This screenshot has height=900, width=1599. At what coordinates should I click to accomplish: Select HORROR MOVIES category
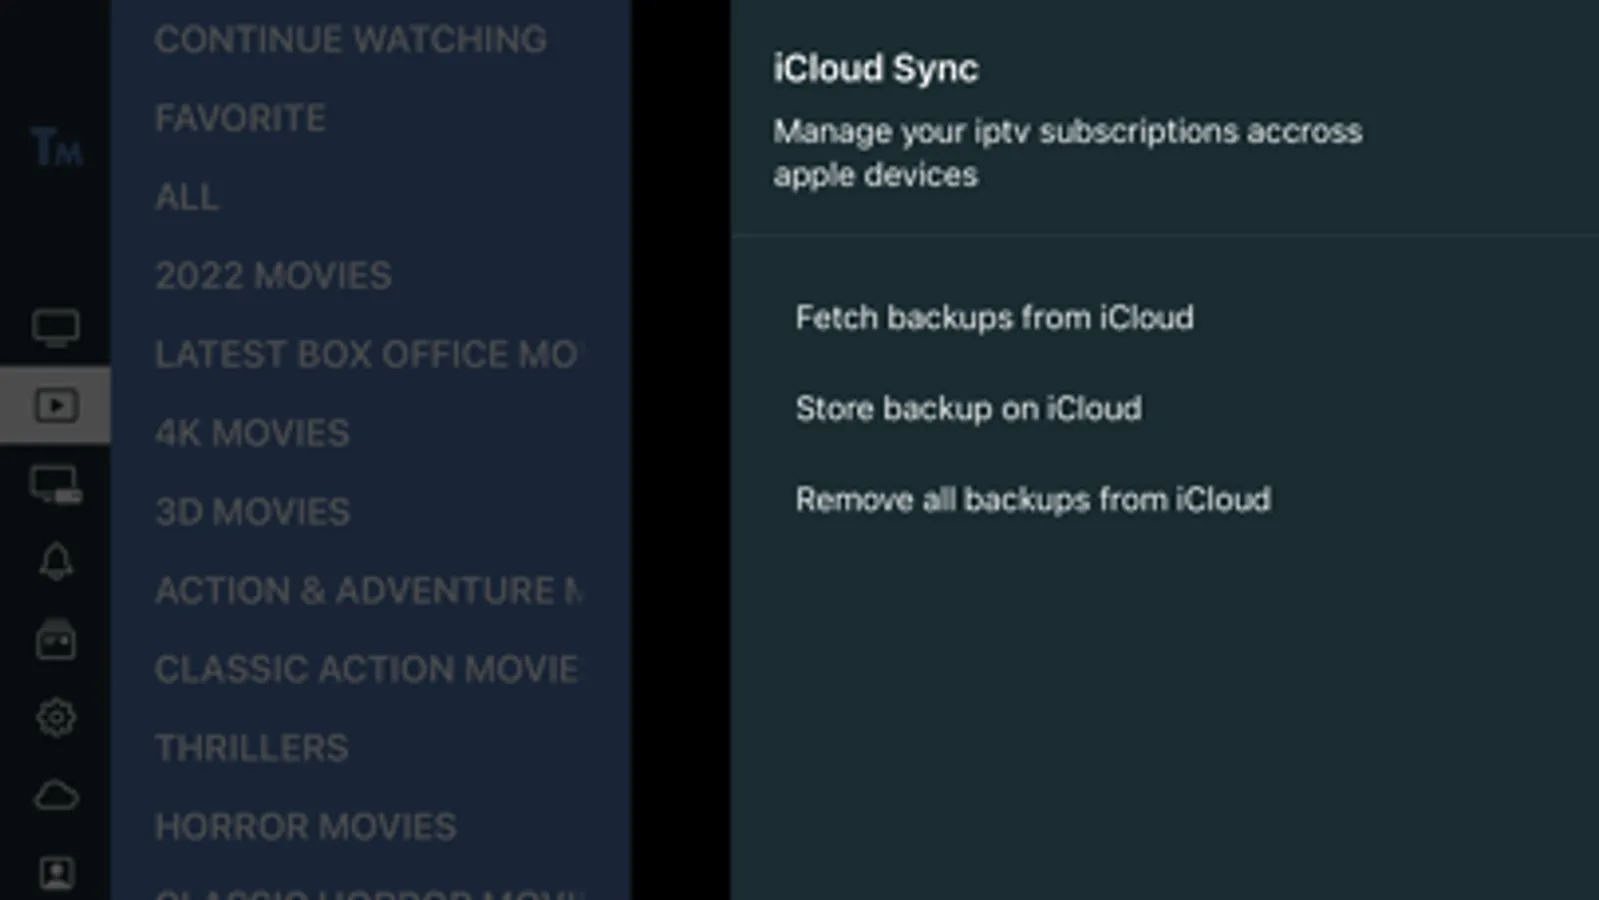(305, 827)
